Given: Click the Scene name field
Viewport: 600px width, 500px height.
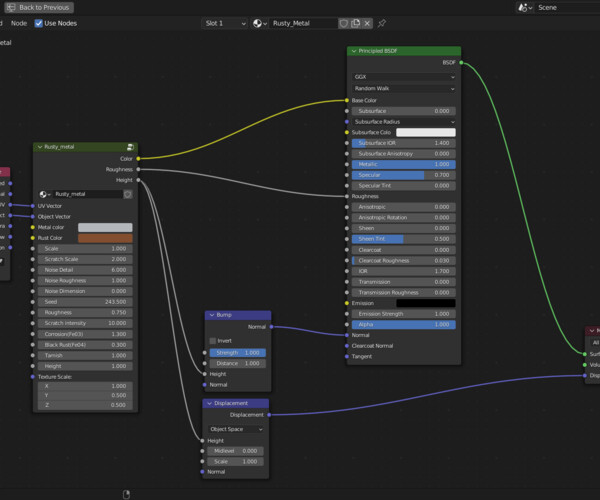Looking at the screenshot, I should pos(566,7).
